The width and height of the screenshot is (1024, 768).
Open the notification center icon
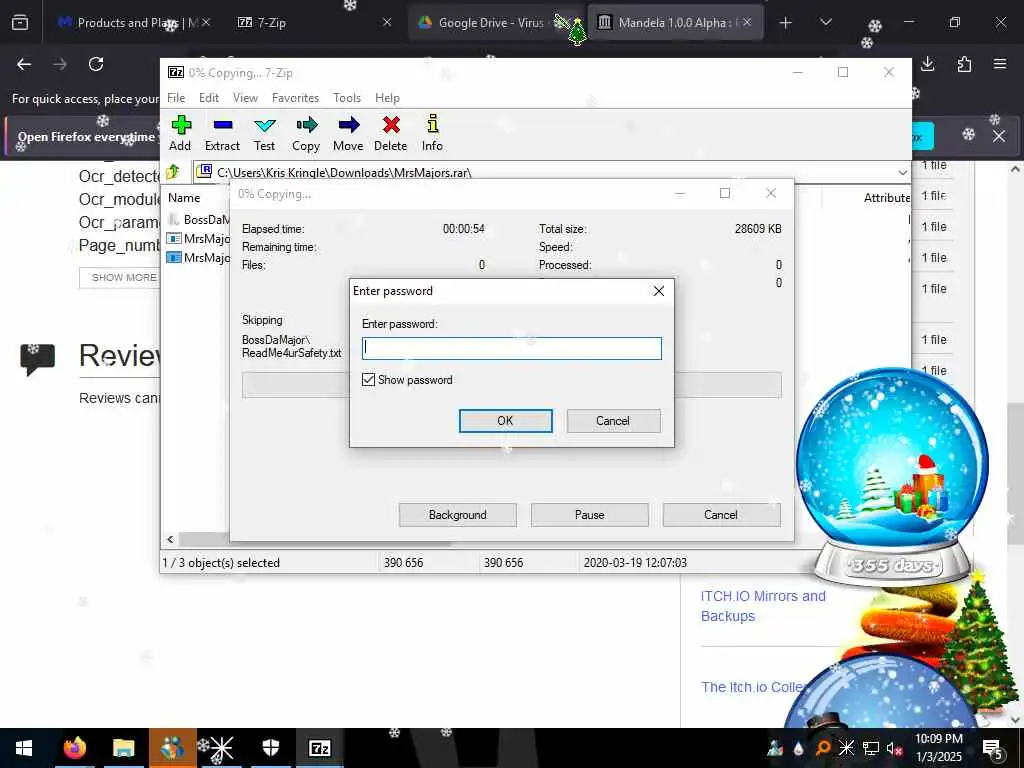(x=993, y=749)
